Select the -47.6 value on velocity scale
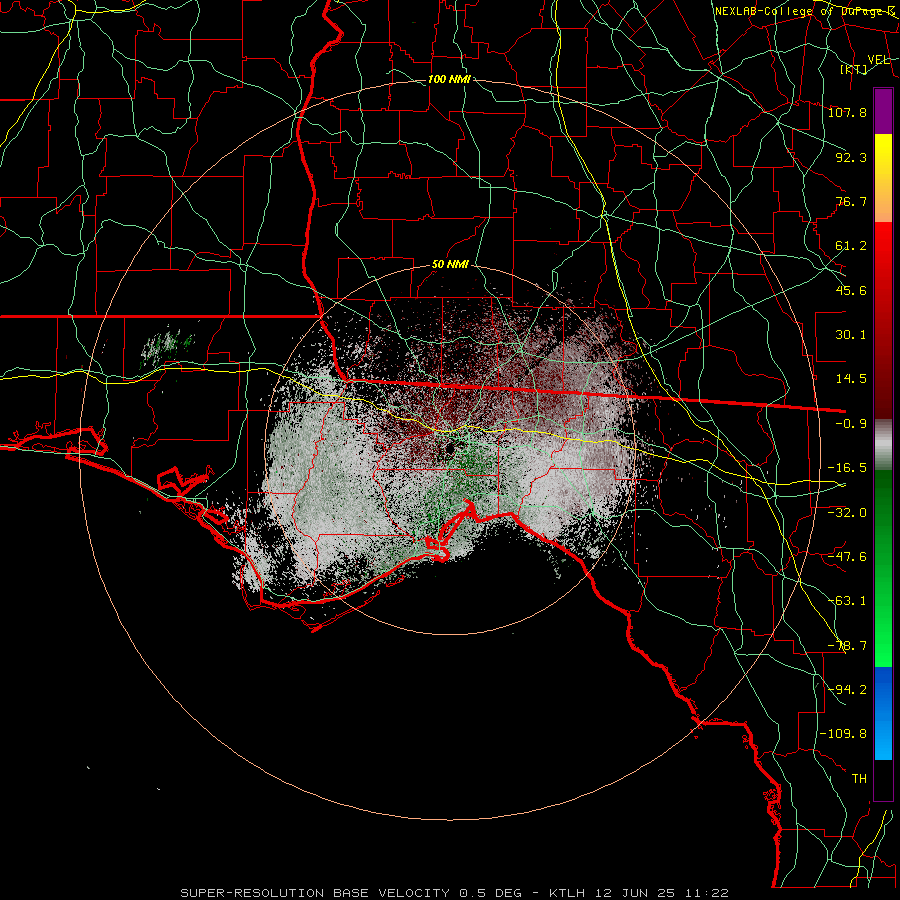The image size is (900, 900). (847, 556)
